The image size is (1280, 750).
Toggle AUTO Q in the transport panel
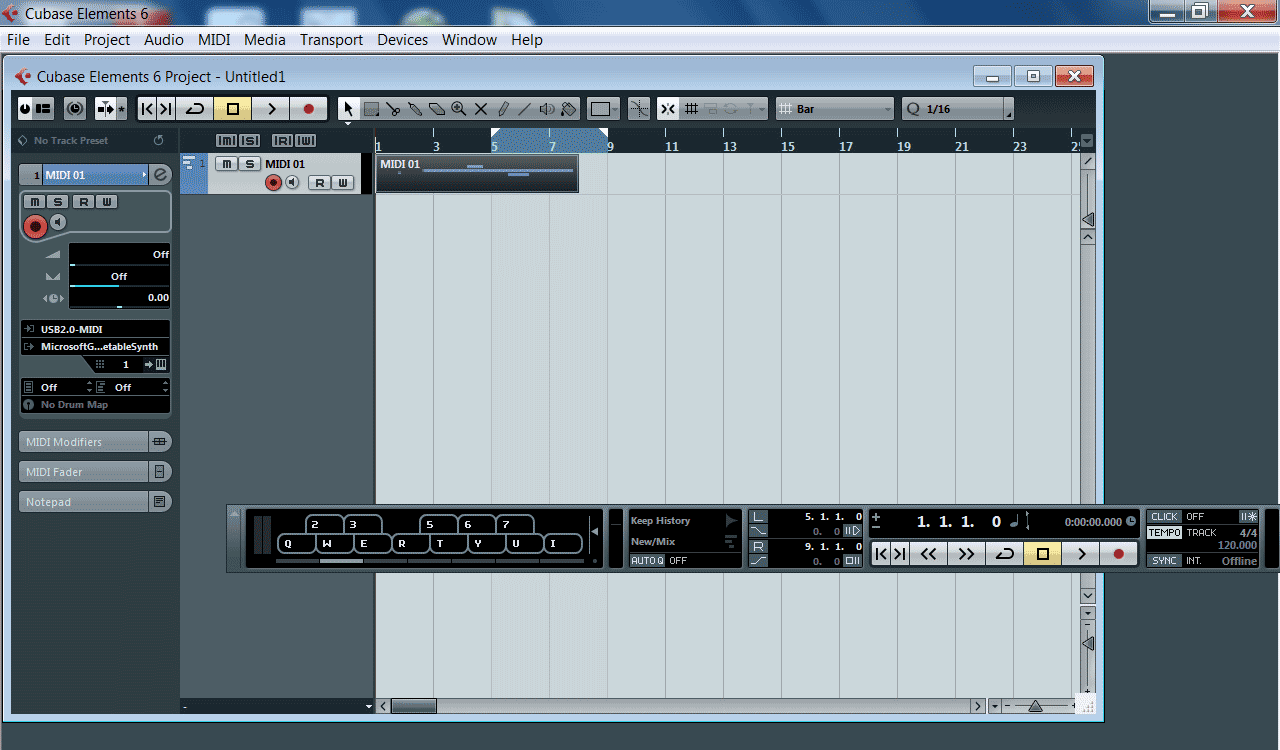(647, 561)
